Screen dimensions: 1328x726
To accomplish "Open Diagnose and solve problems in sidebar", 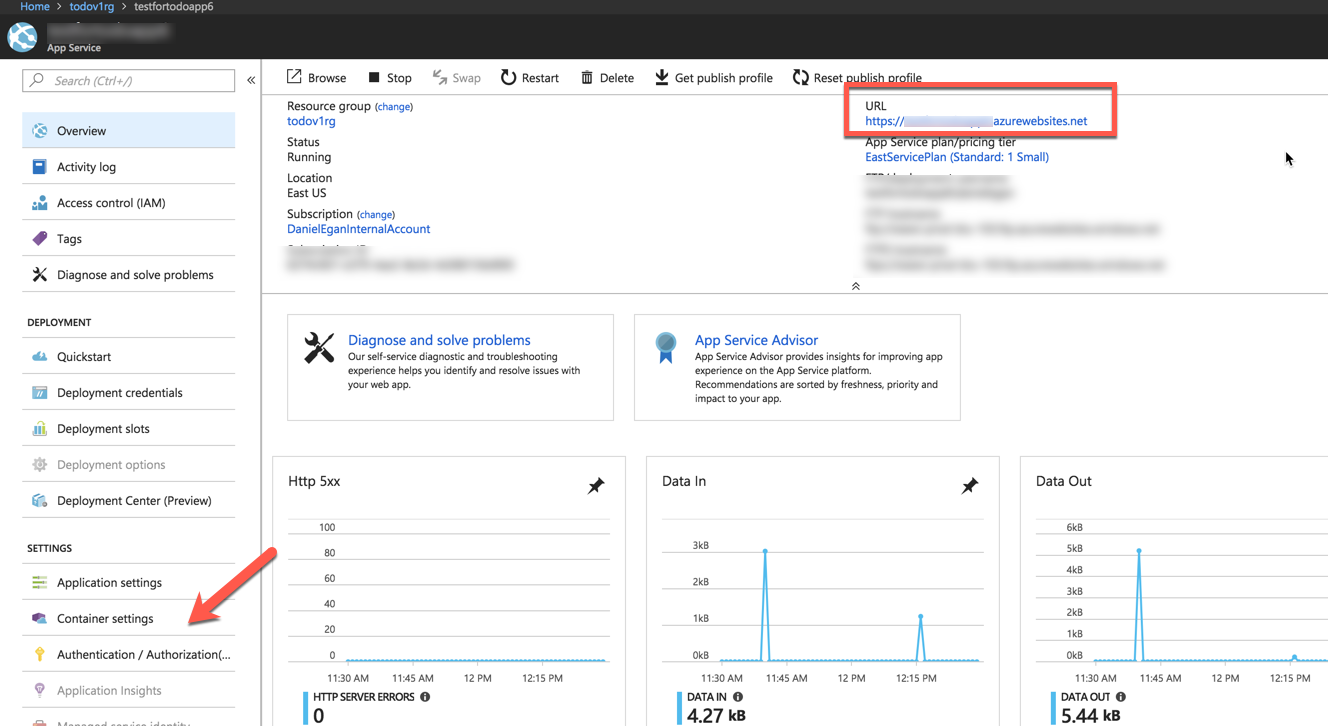I will pyautogui.click(x=129, y=275).
